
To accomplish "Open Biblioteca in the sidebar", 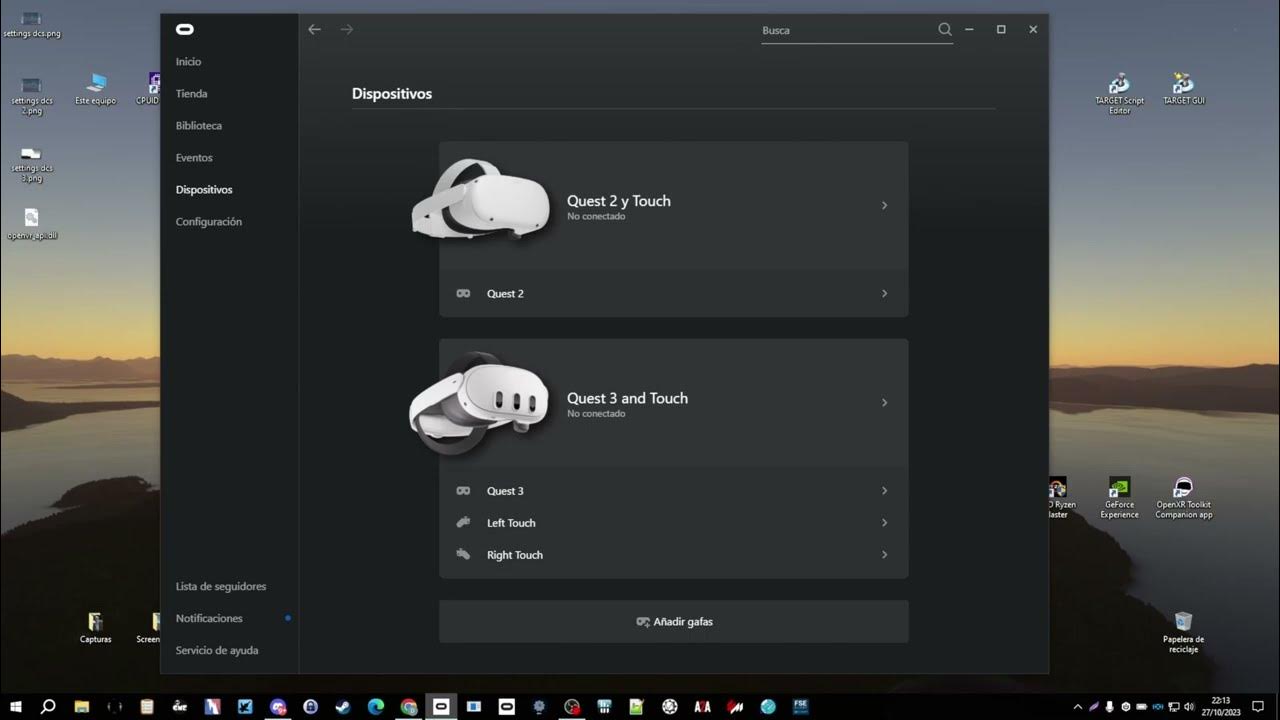I will pyautogui.click(x=199, y=126).
